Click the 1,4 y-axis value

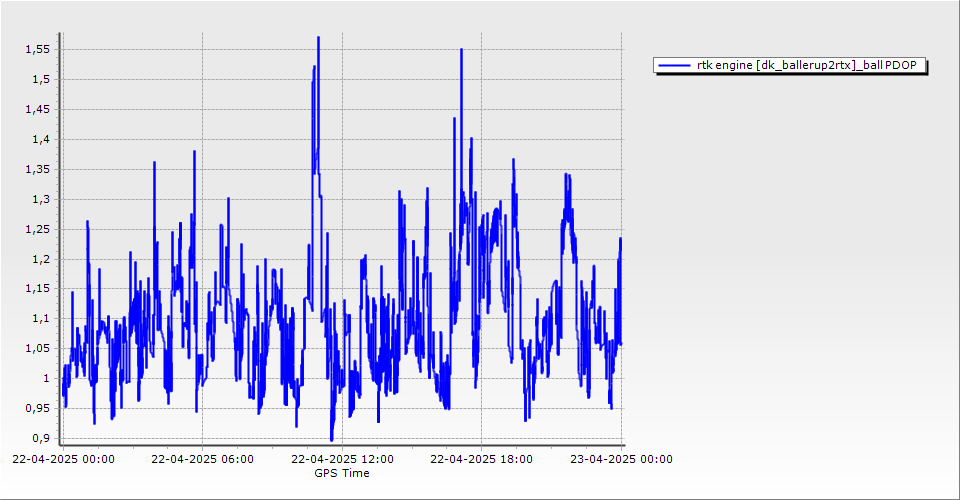pos(40,140)
